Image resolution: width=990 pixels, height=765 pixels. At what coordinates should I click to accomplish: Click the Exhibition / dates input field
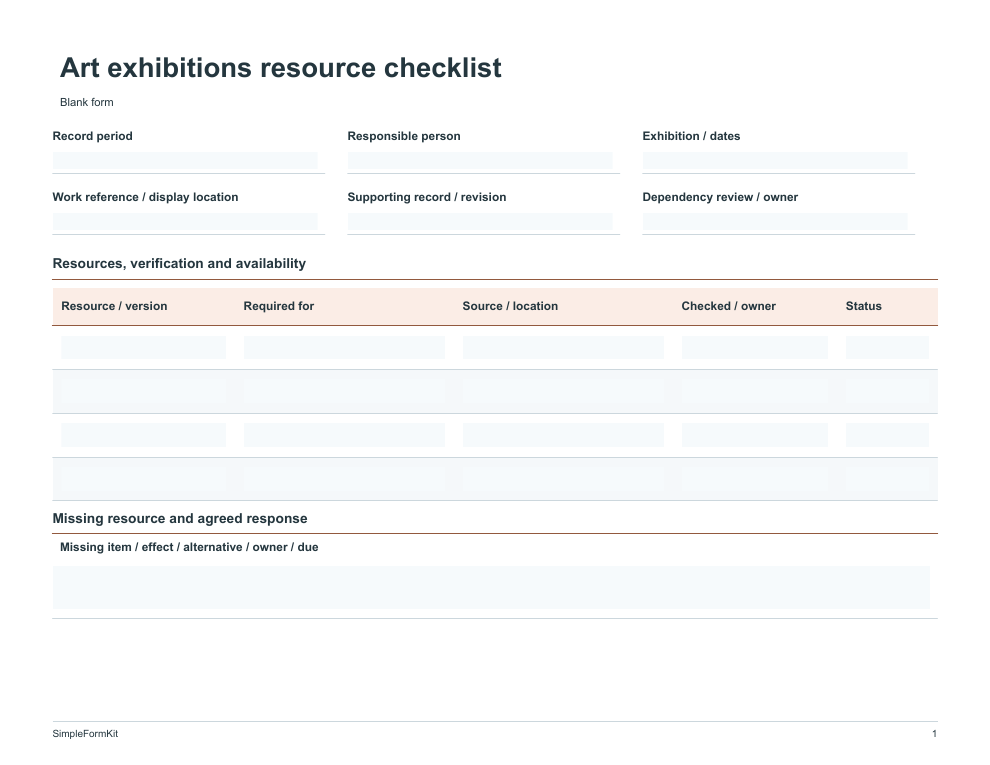[775, 162]
